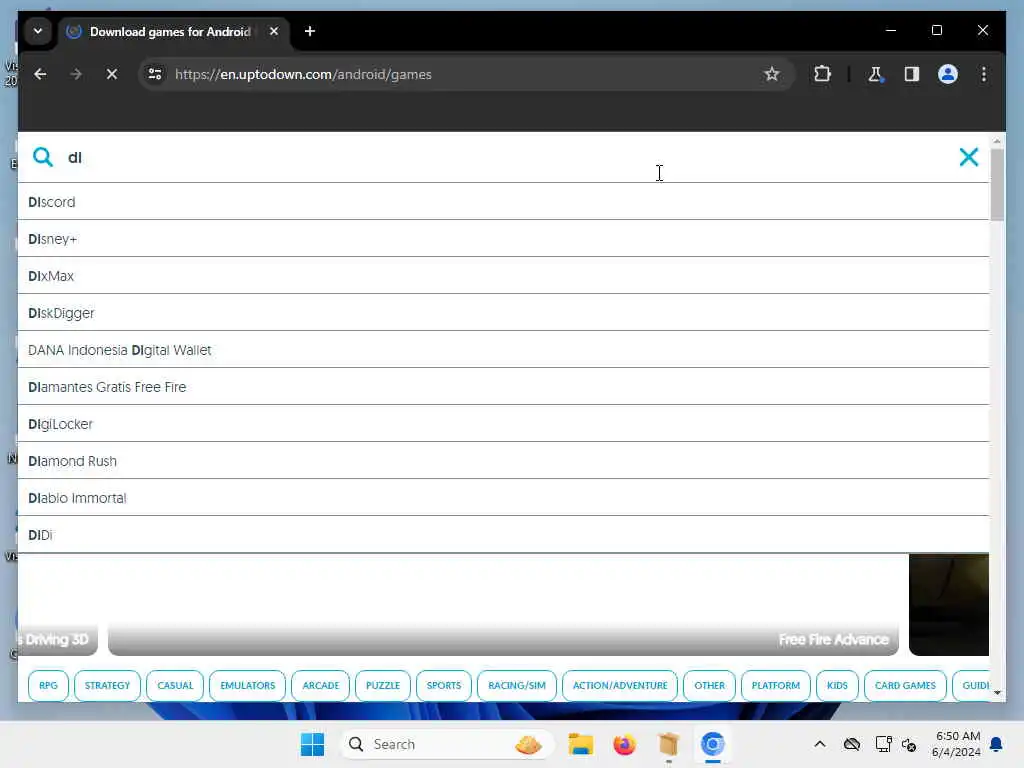
Task: Select the Discord suggestion
Action: click(x=503, y=202)
